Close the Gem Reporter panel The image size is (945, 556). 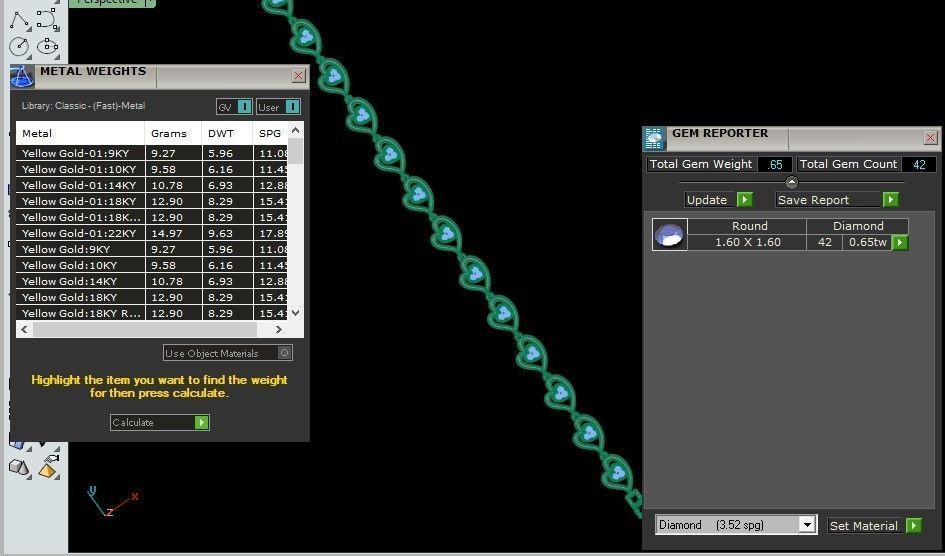tap(930, 137)
